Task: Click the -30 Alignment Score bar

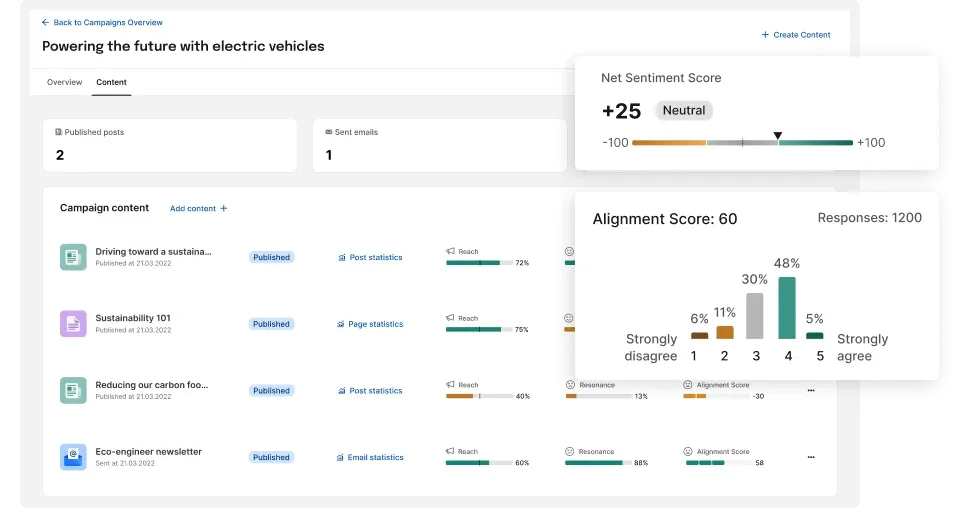Action: coord(716,396)
